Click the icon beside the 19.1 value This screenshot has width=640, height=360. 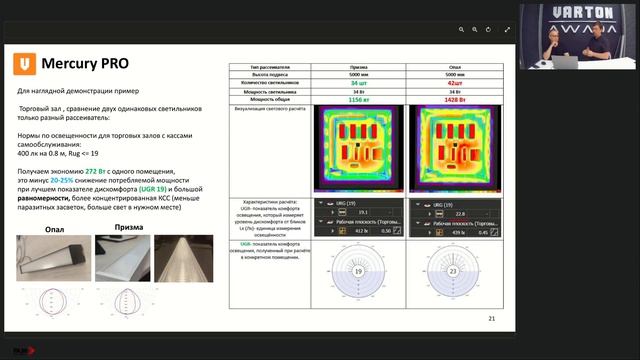tap(342, 212)
